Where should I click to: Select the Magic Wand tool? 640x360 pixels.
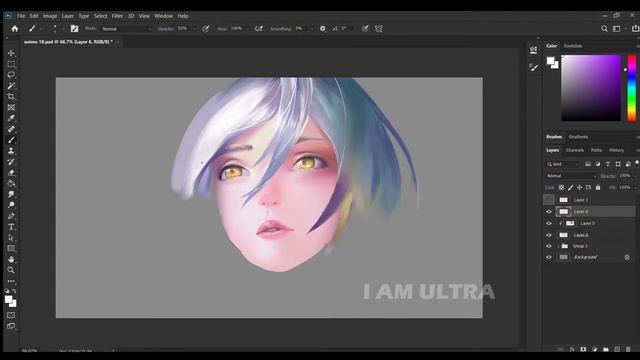tap(11, 86)
